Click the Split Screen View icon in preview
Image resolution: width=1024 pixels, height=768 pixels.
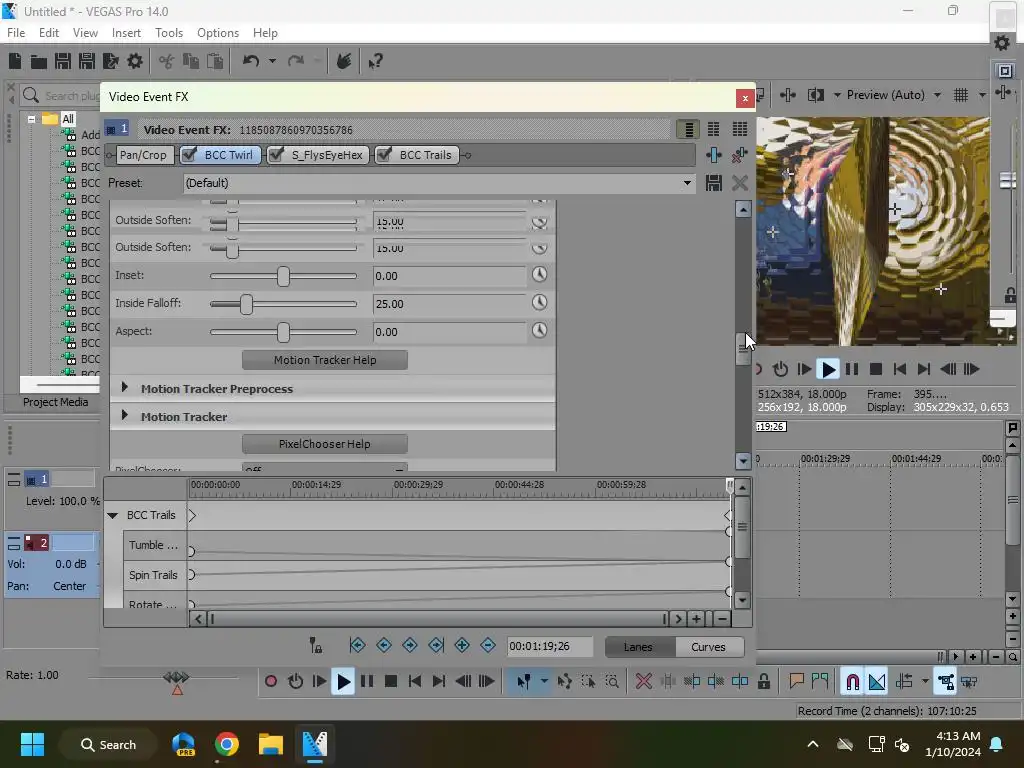815,95
